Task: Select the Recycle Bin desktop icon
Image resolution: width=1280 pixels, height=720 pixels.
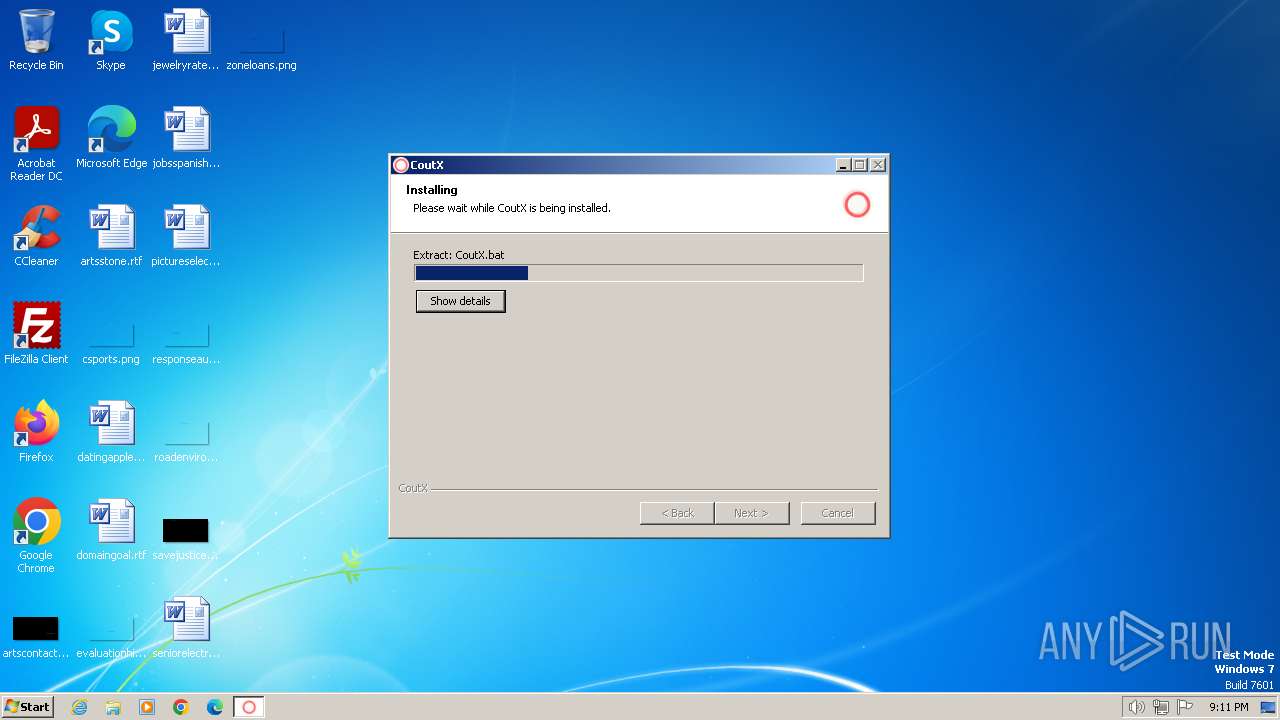Action: point(36,41)
